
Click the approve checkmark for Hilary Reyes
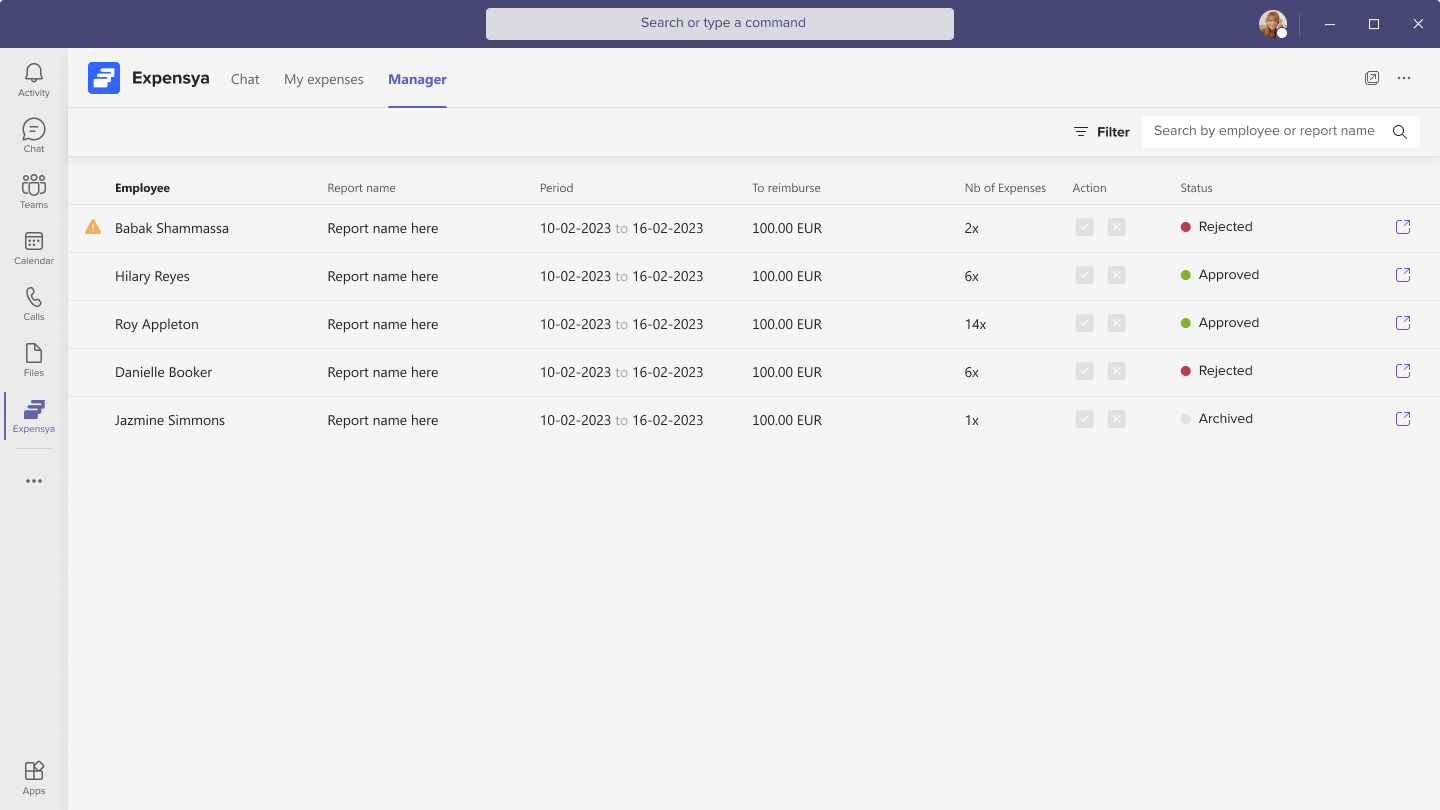pos(1084,275)
